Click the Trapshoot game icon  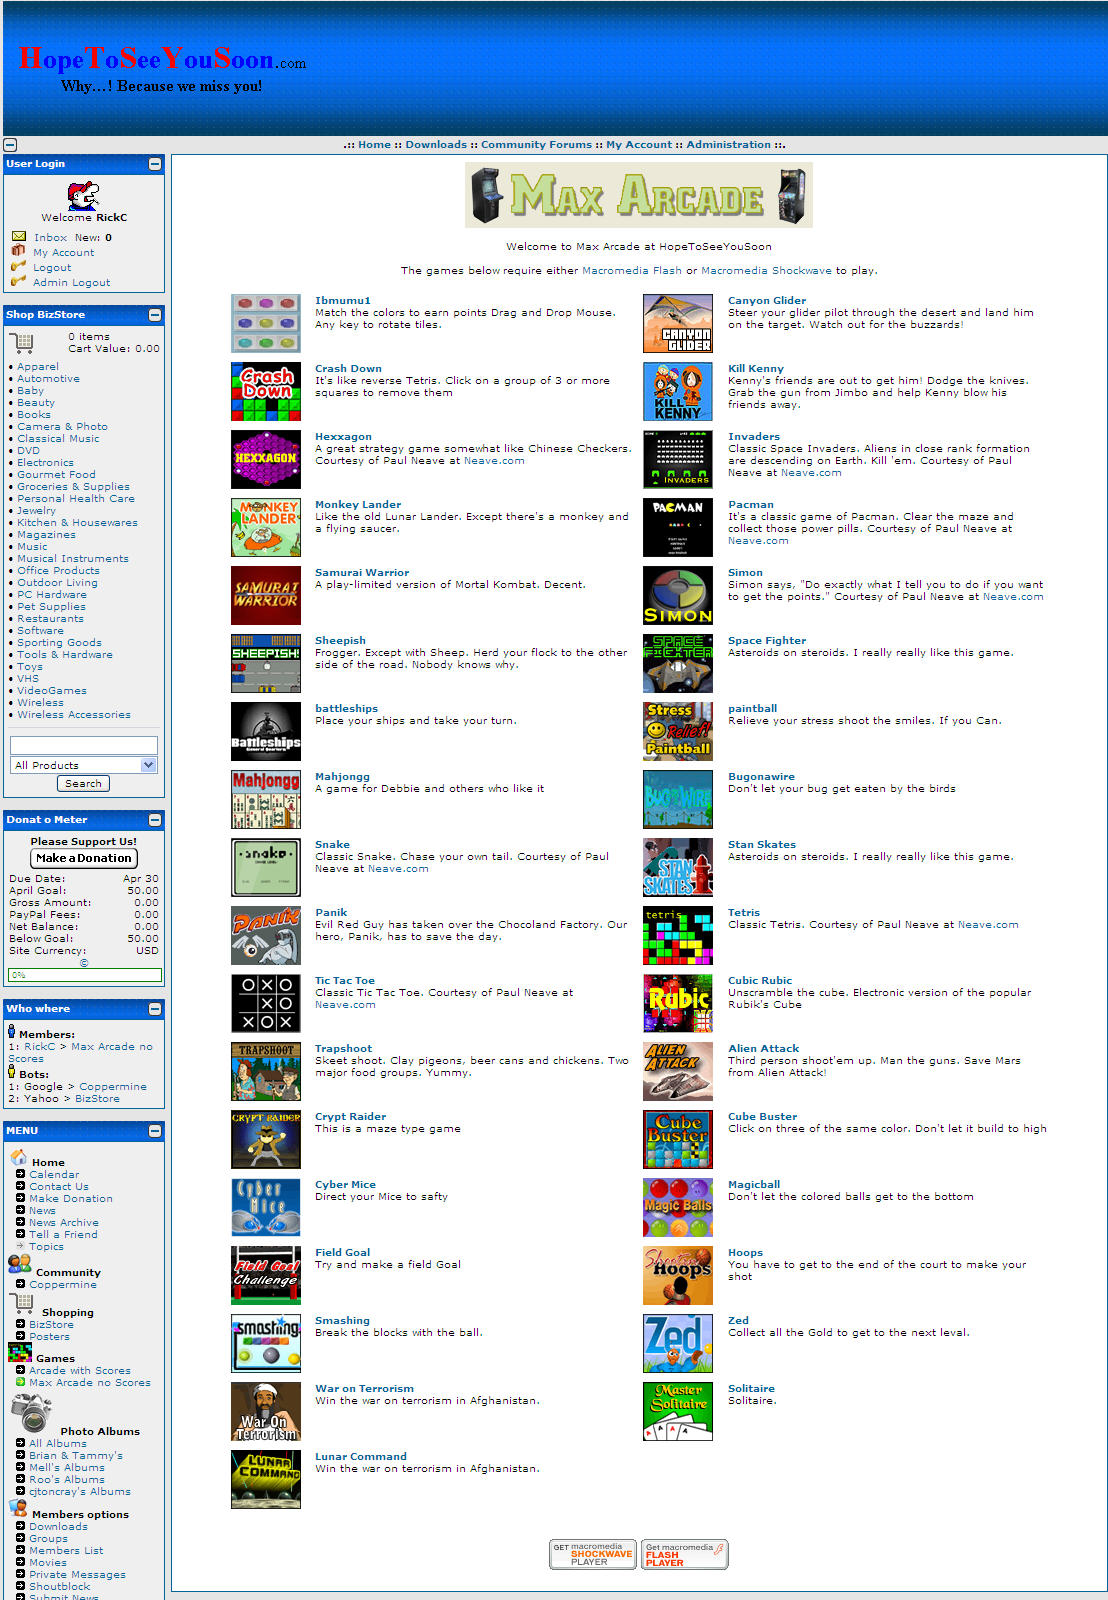pyautogui.click(x=266, y=1072)
